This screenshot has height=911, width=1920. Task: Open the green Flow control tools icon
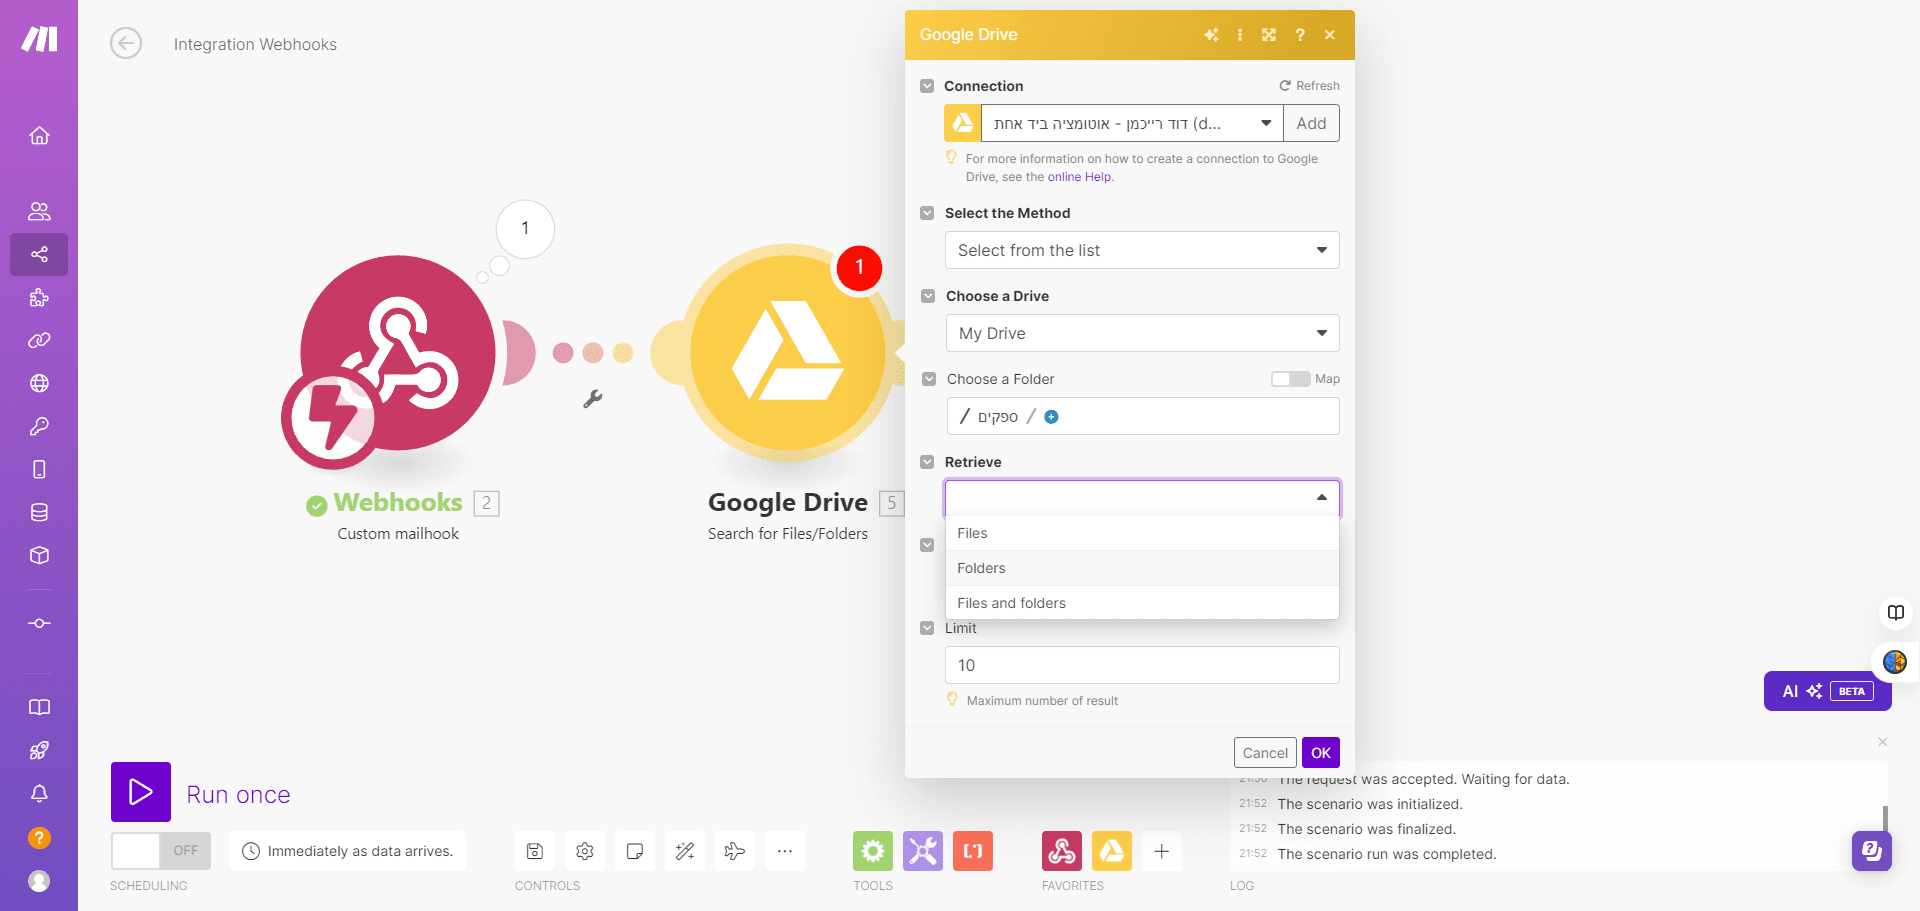pyautogui.click(x=873, y=851)
